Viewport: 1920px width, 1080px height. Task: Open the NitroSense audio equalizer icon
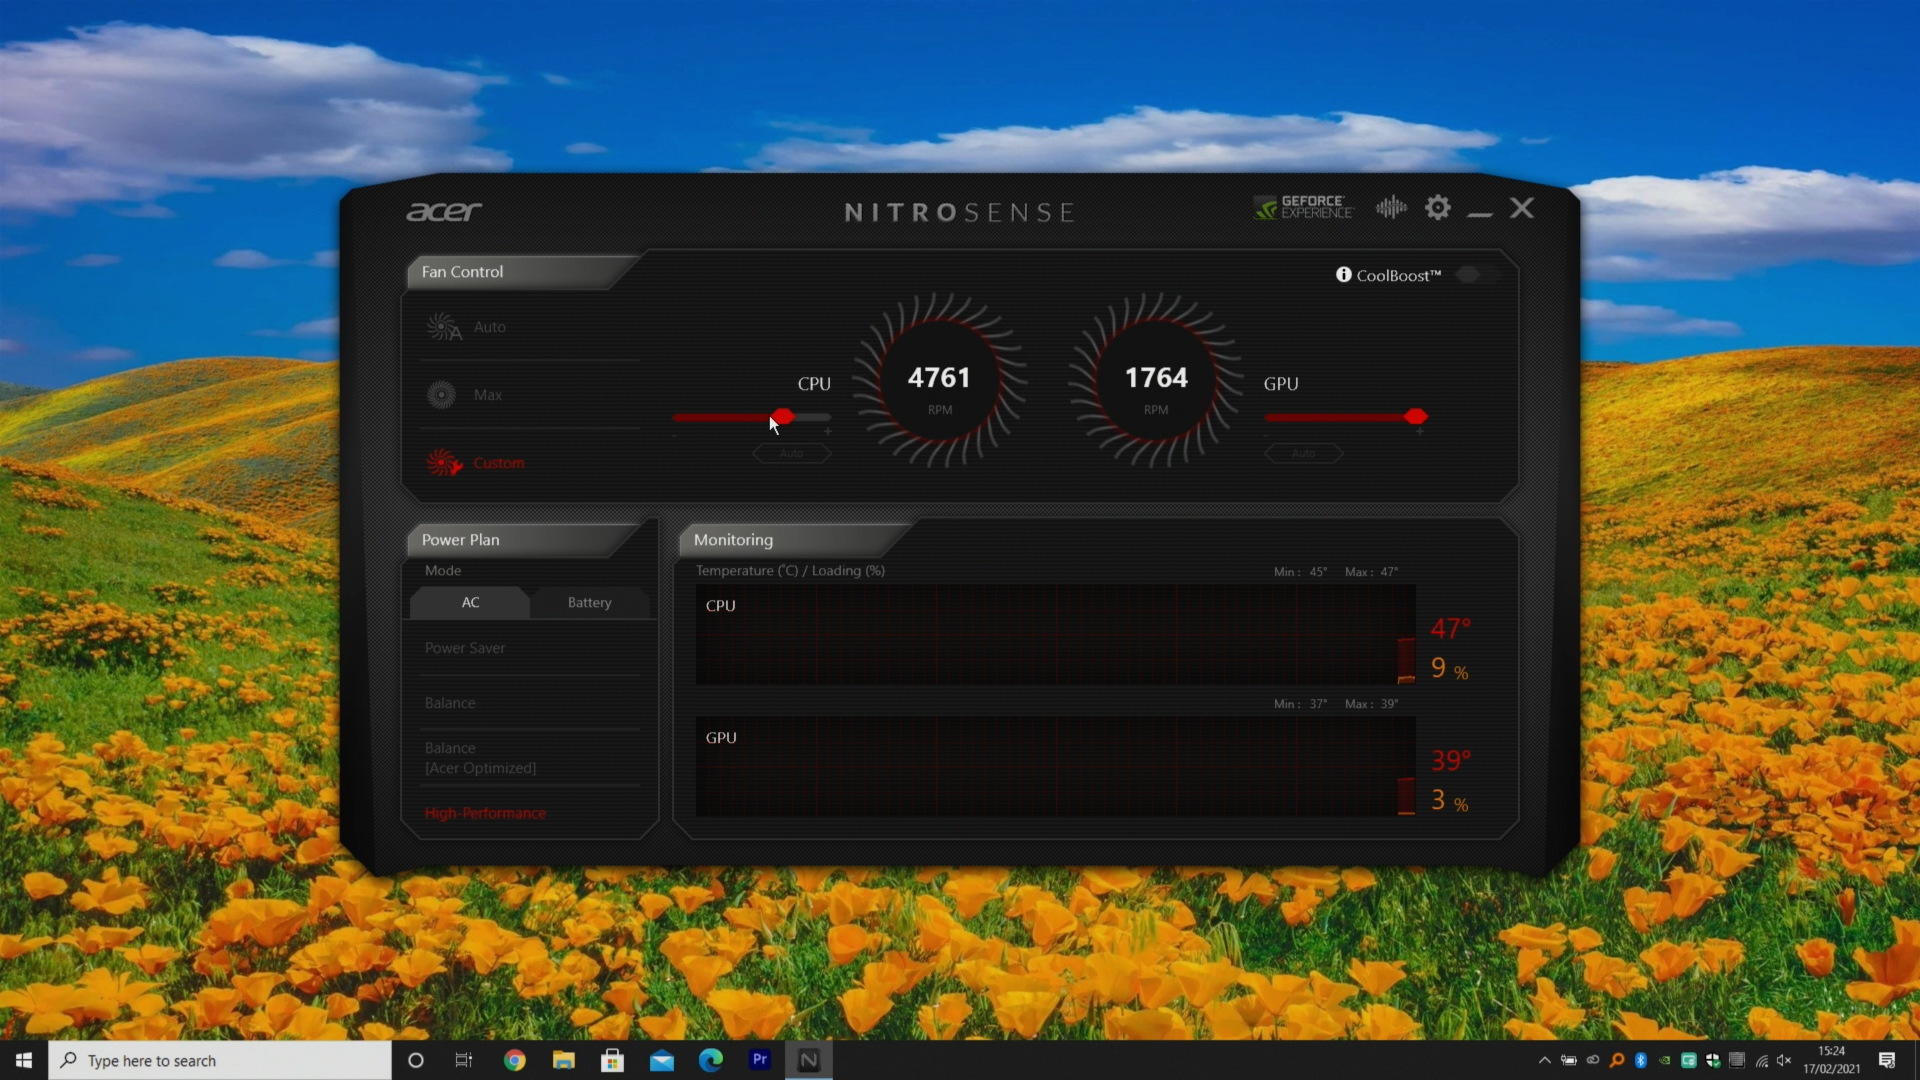point(1390,207)
